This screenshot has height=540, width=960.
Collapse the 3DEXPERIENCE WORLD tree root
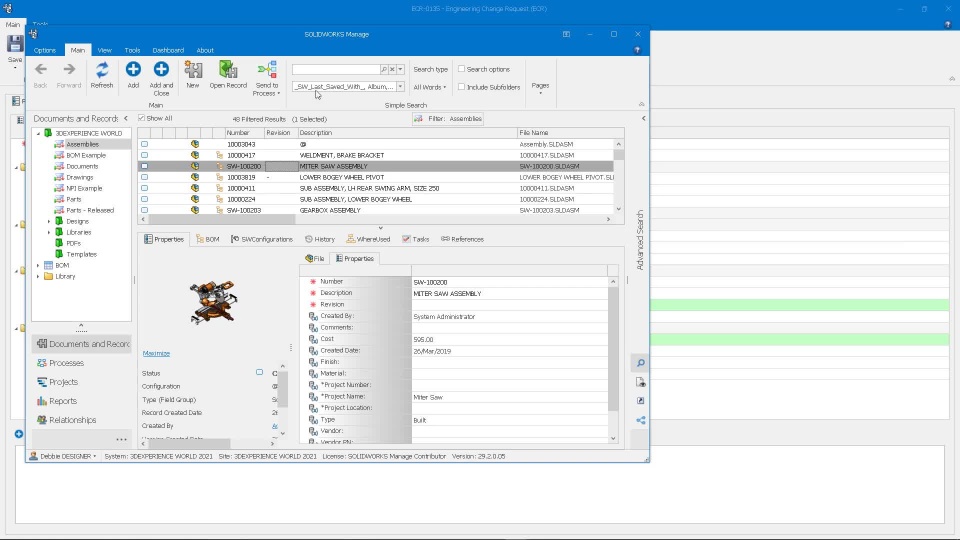pyautogui.click(x=38, y=133)
